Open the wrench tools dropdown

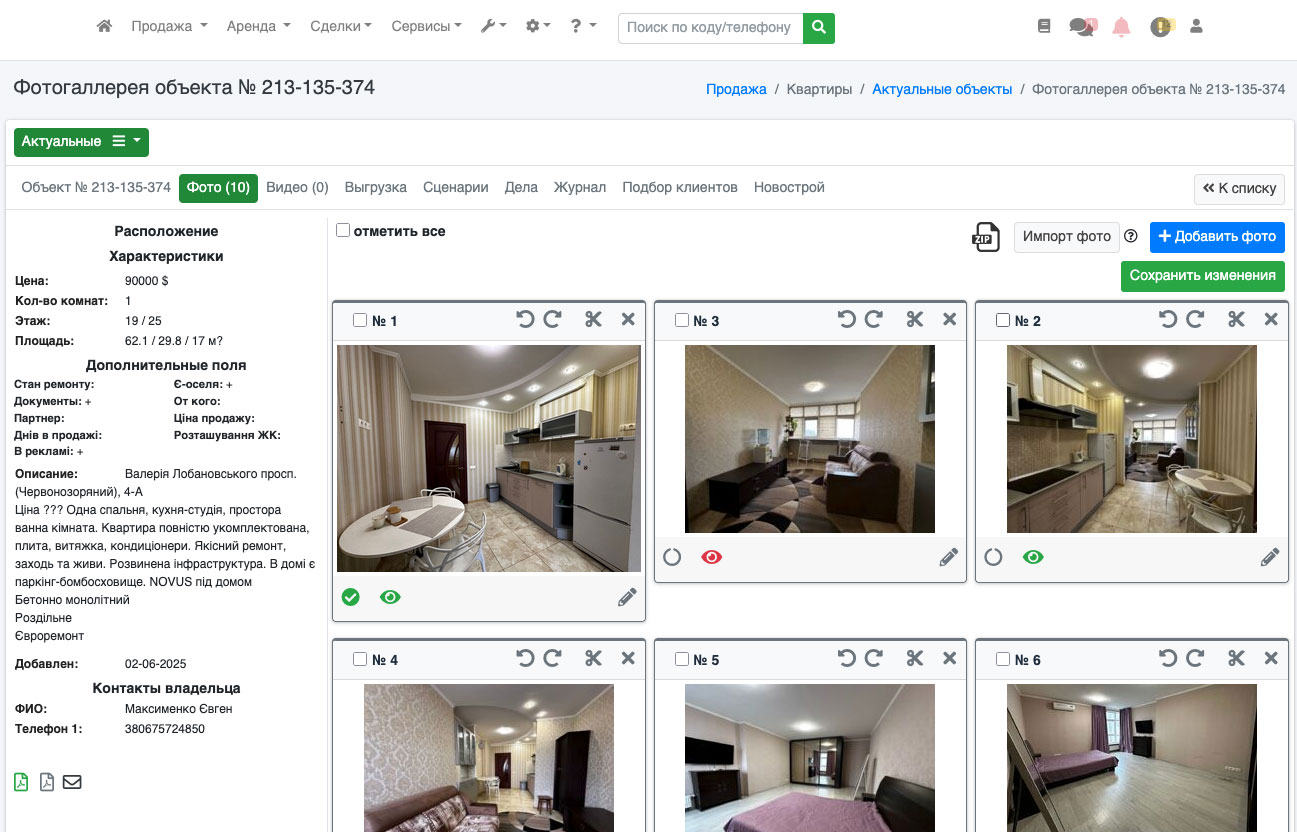(x=493, y=27)
